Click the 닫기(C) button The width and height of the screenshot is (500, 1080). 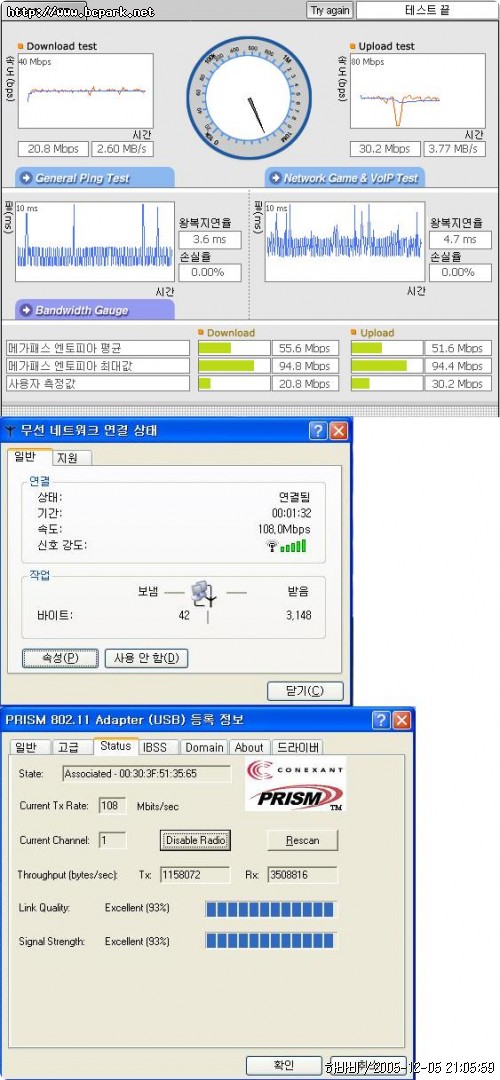coord(304,691)
